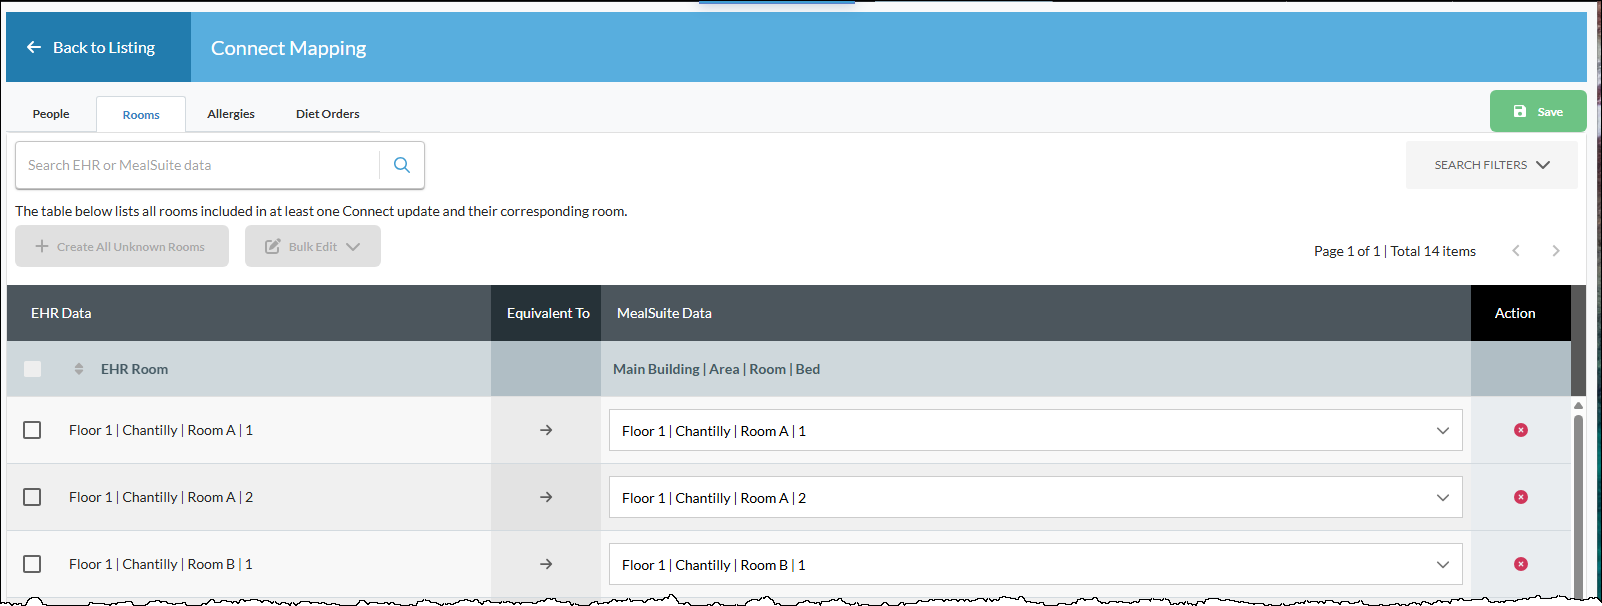The image size is (1602, 606).
Task: Open the Allergies tab
Action: coord(231,114)
